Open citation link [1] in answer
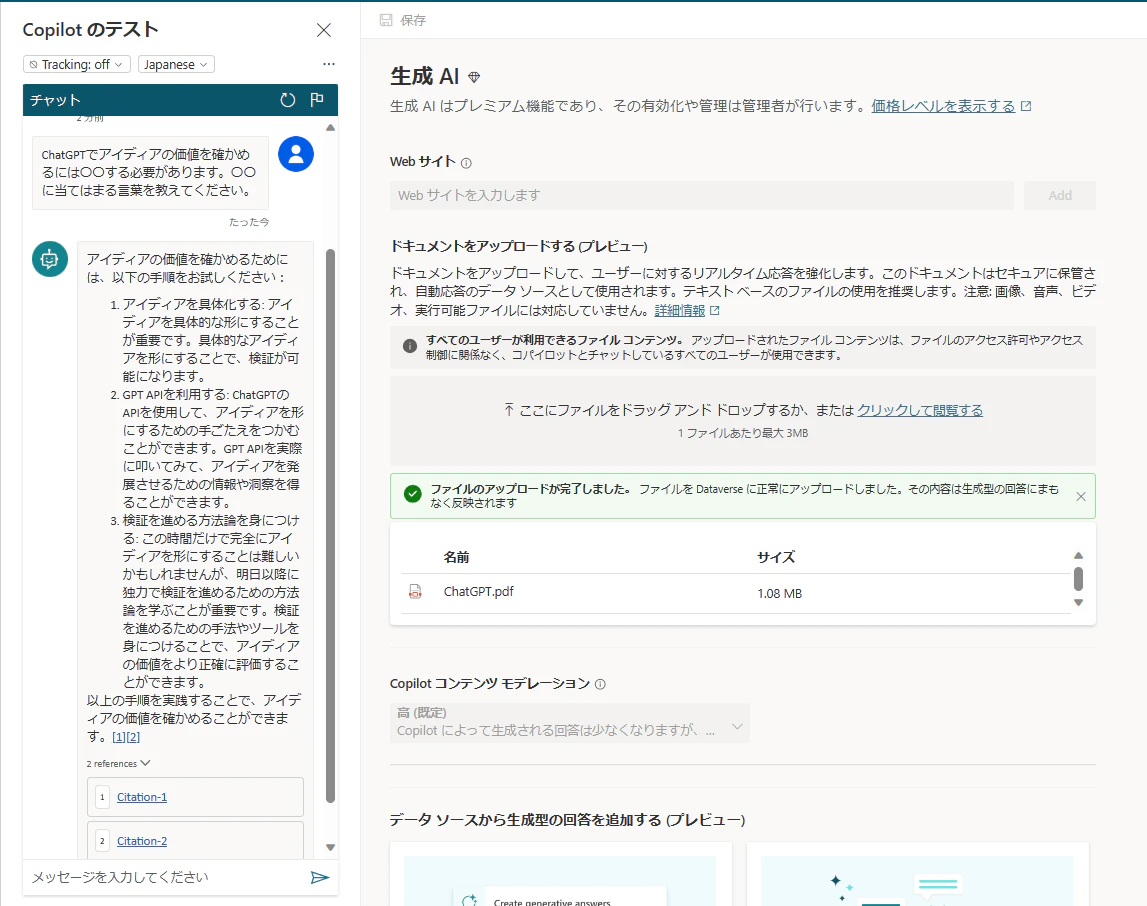The height and width of the screenshot is (906, 1147). (x=119, y=737)
